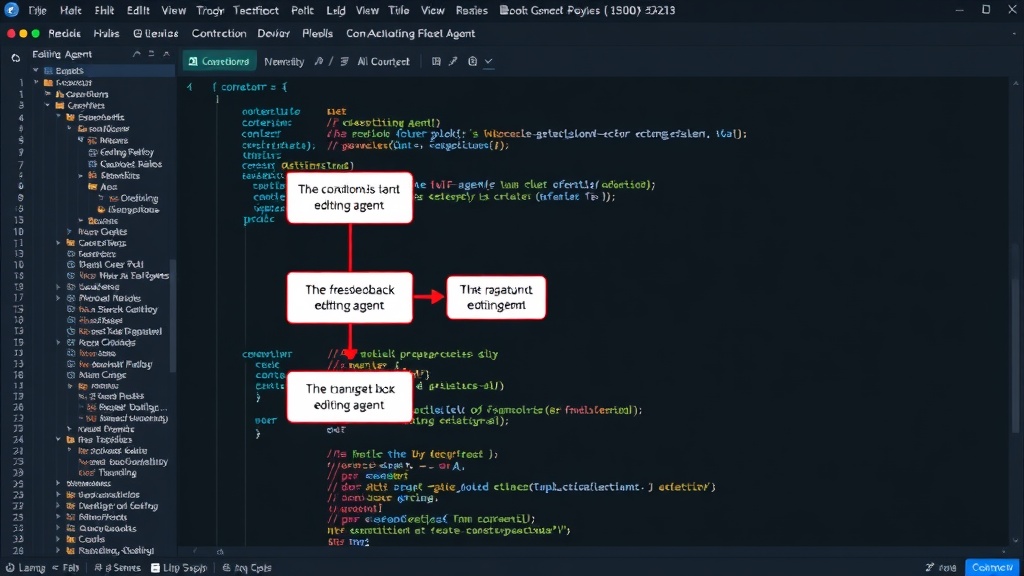Open the first View menu in menu bar
This screenshot has width=1024, height=576.
(x=174, y=10)
